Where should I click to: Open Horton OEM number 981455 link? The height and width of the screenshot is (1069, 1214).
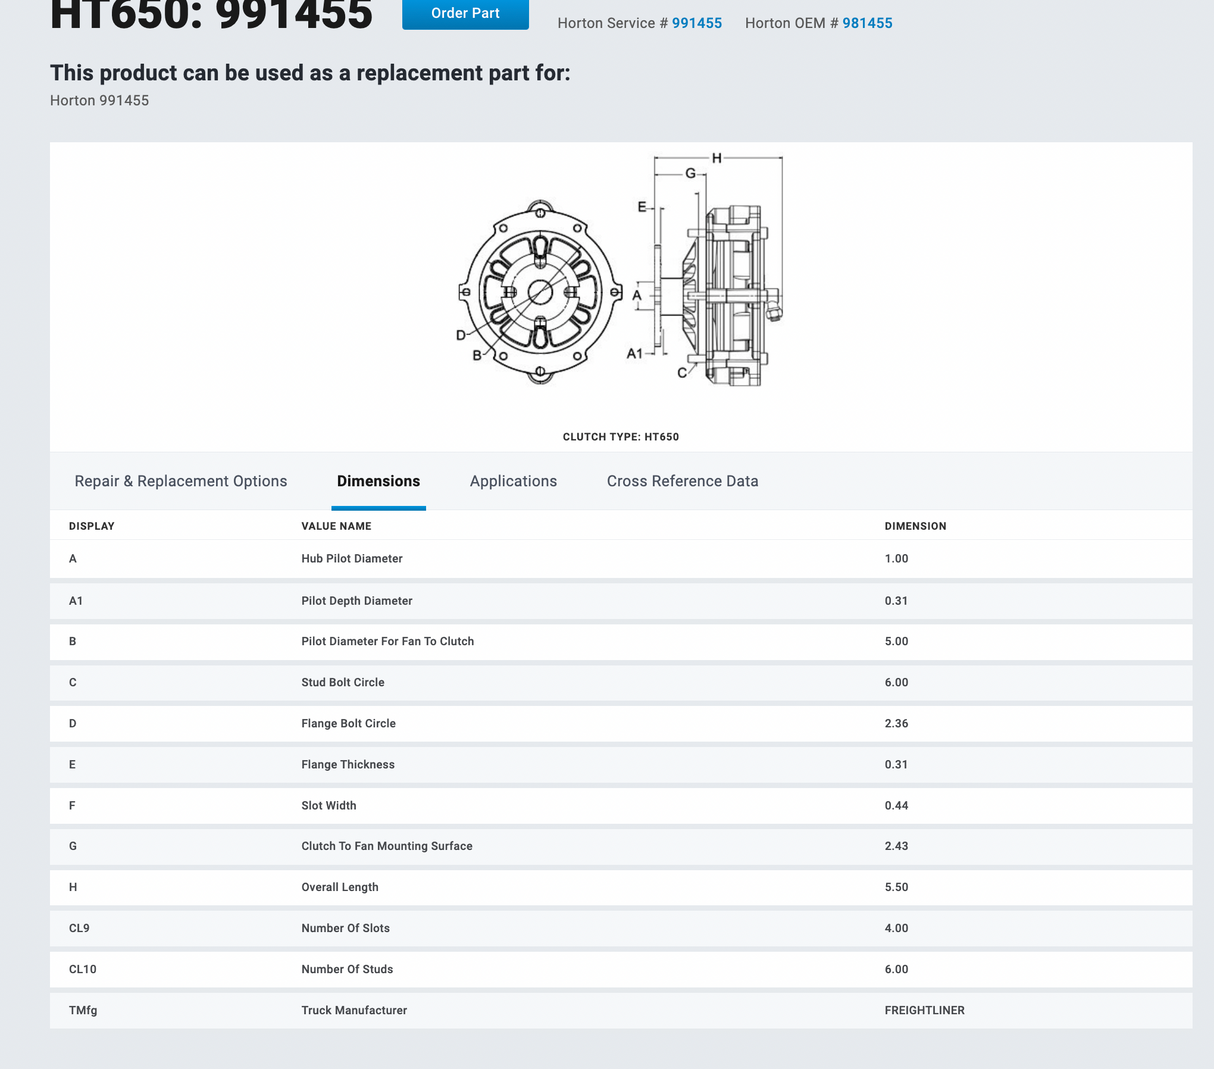tap(867, 23)
